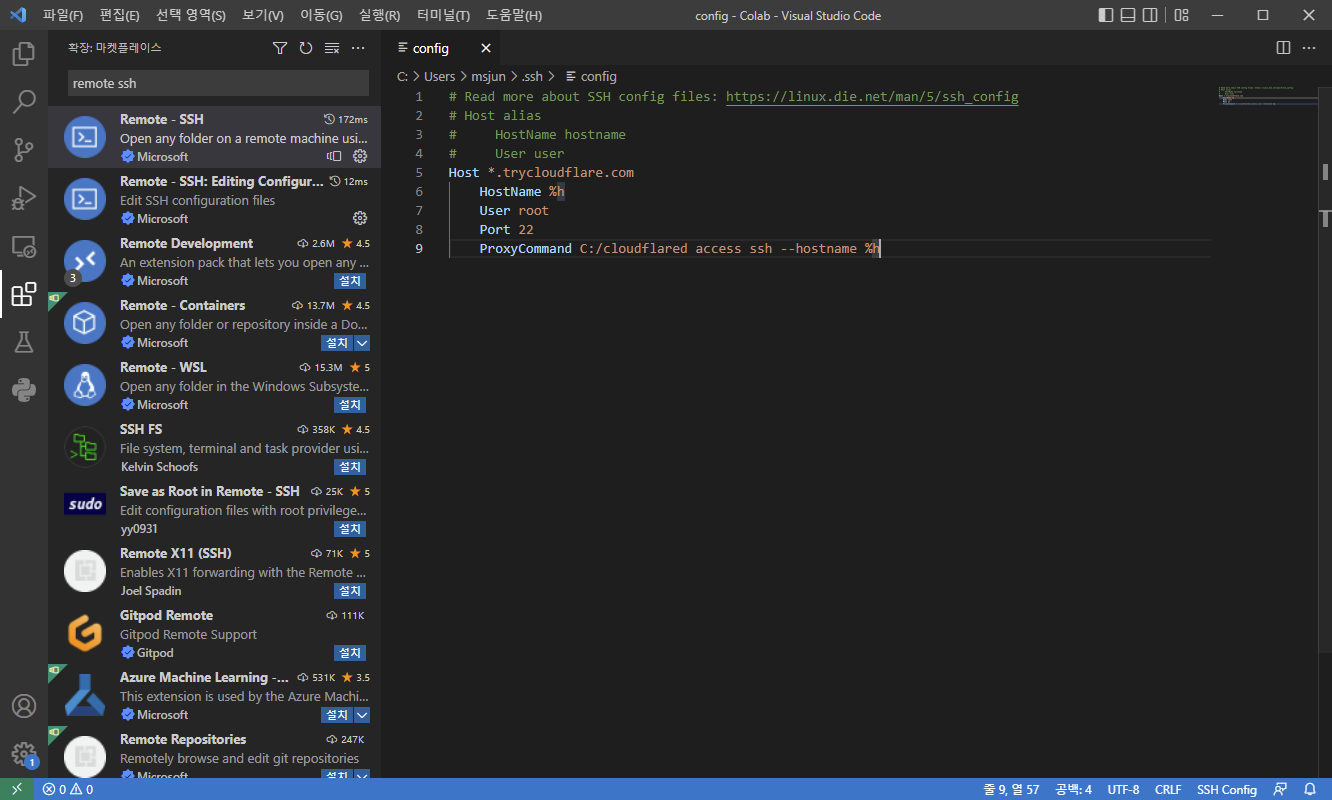Clear extensions search results icon

point(332,48)
